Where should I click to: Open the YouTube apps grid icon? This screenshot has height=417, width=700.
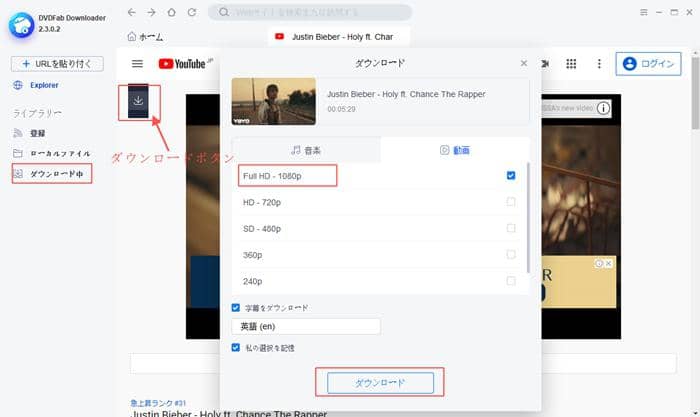(x=571, y=63)
